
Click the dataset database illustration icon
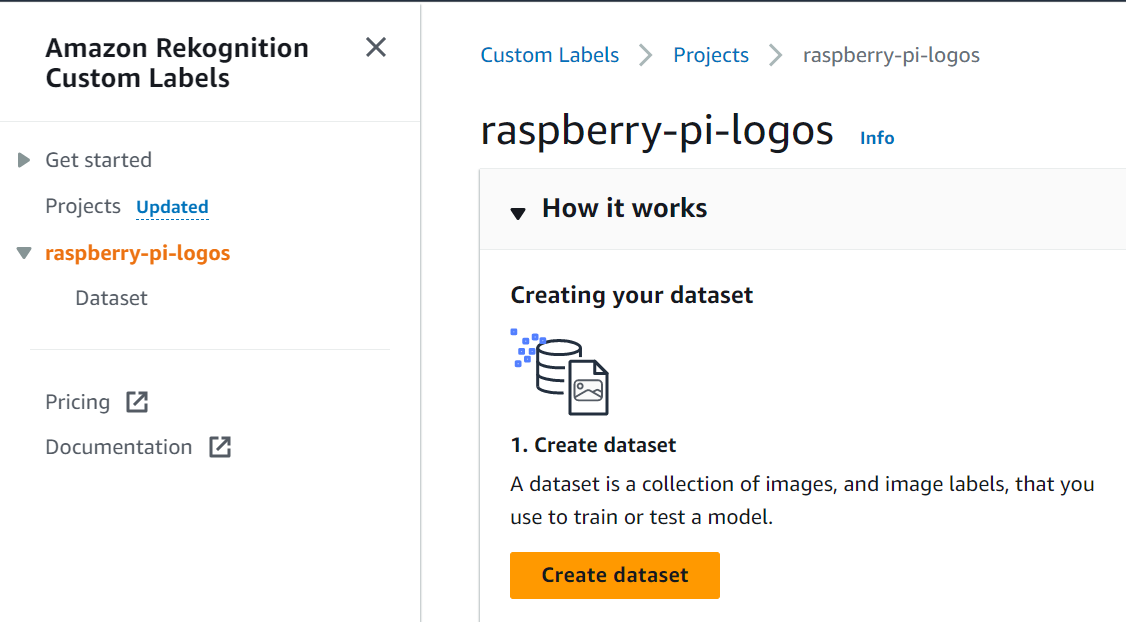click(560, 372)
